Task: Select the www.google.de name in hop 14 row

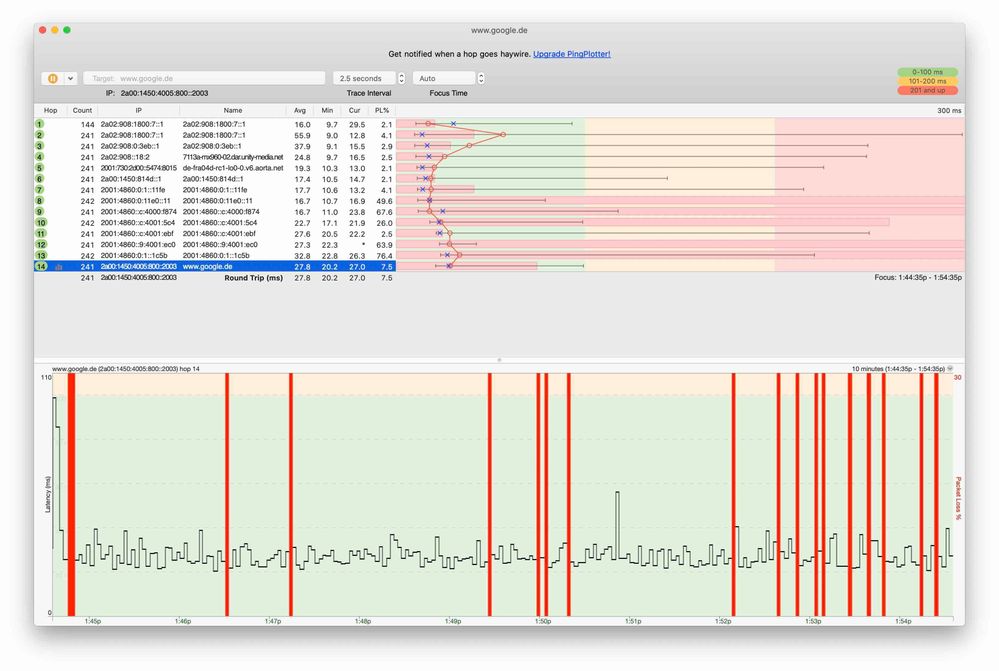Action: [x=207, y=266]
